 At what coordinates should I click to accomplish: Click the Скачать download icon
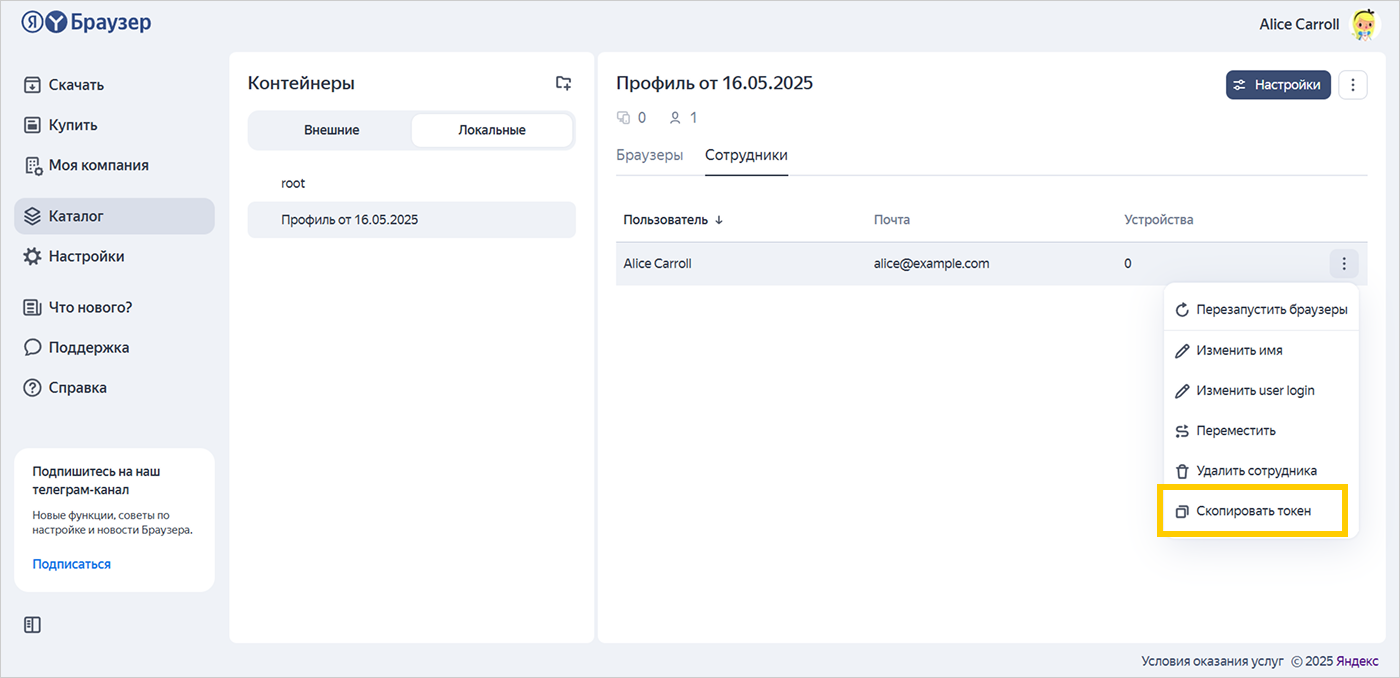[32, 85]
